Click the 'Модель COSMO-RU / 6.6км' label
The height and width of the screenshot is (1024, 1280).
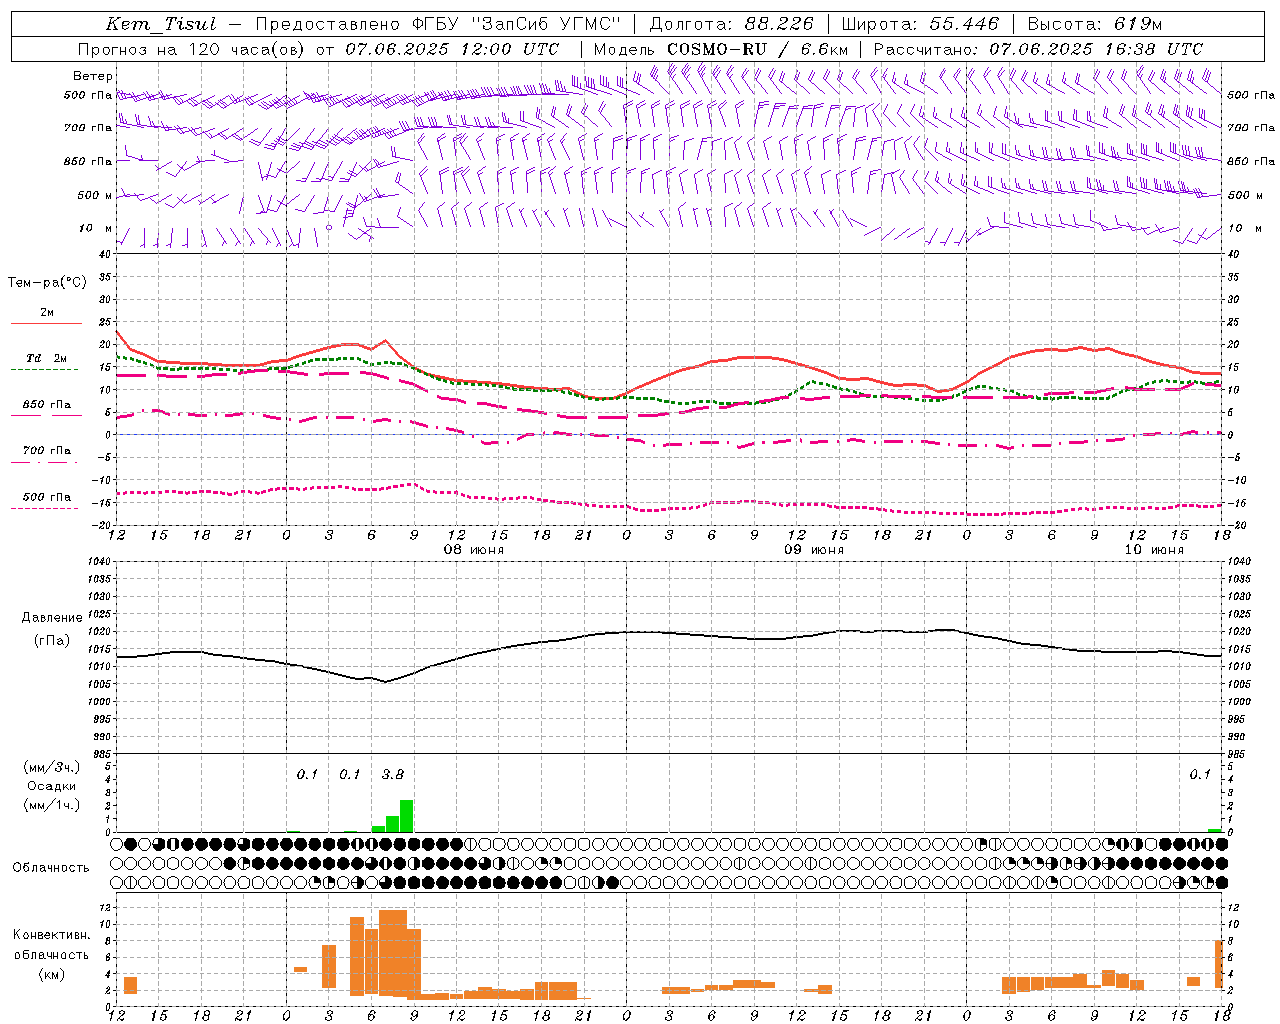721,49
